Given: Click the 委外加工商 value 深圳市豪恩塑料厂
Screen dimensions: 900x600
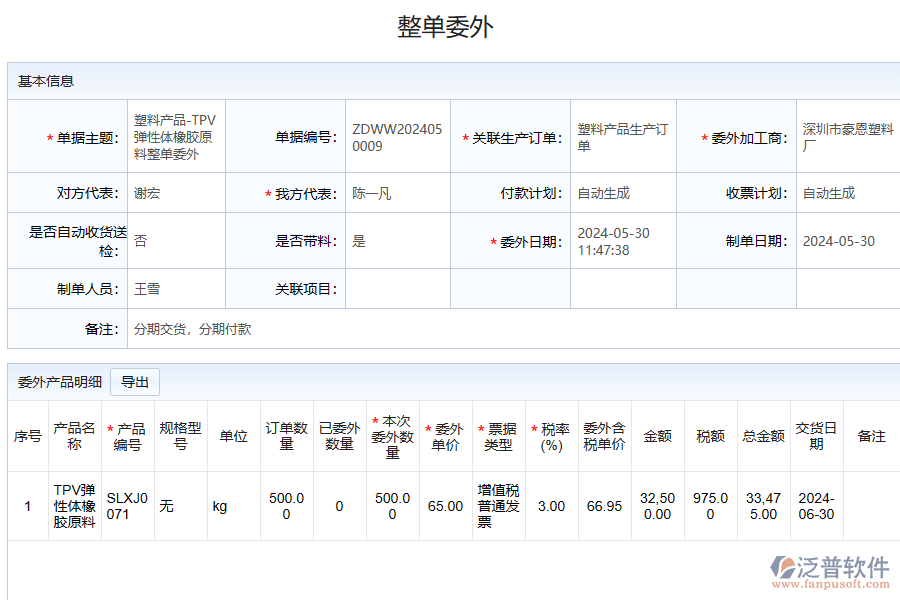Looking at the screenshot, I should [x=845, y=136].
